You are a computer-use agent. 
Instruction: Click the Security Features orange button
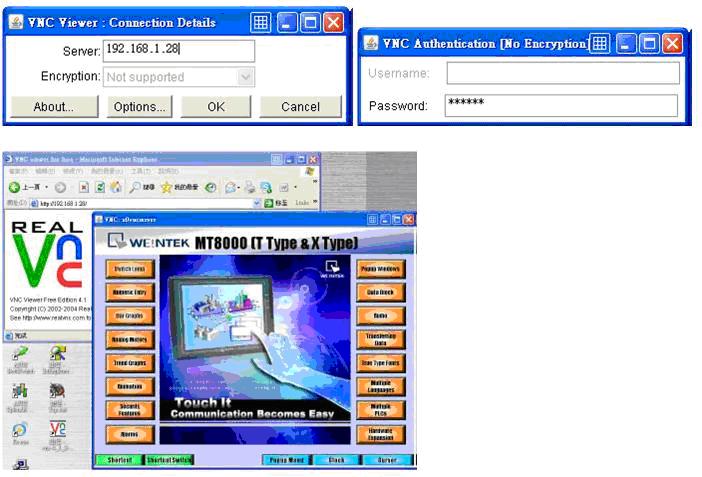[x=130, y=410]
